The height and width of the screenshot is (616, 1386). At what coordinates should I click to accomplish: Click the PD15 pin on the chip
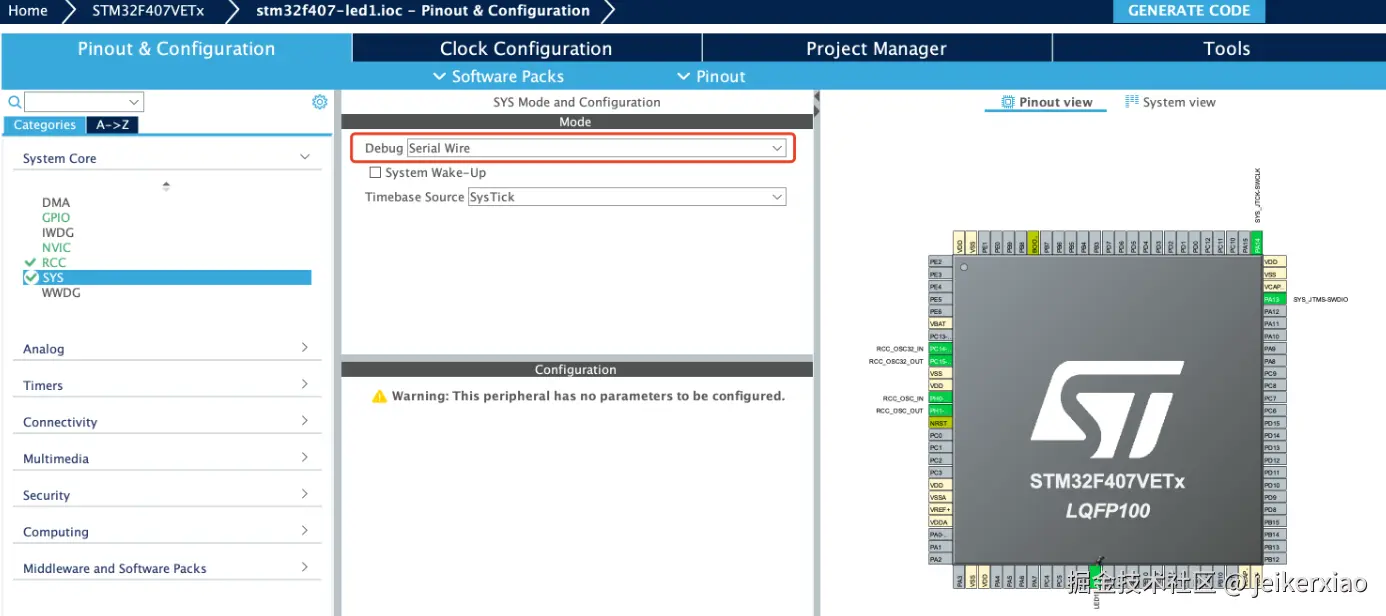1274,422
